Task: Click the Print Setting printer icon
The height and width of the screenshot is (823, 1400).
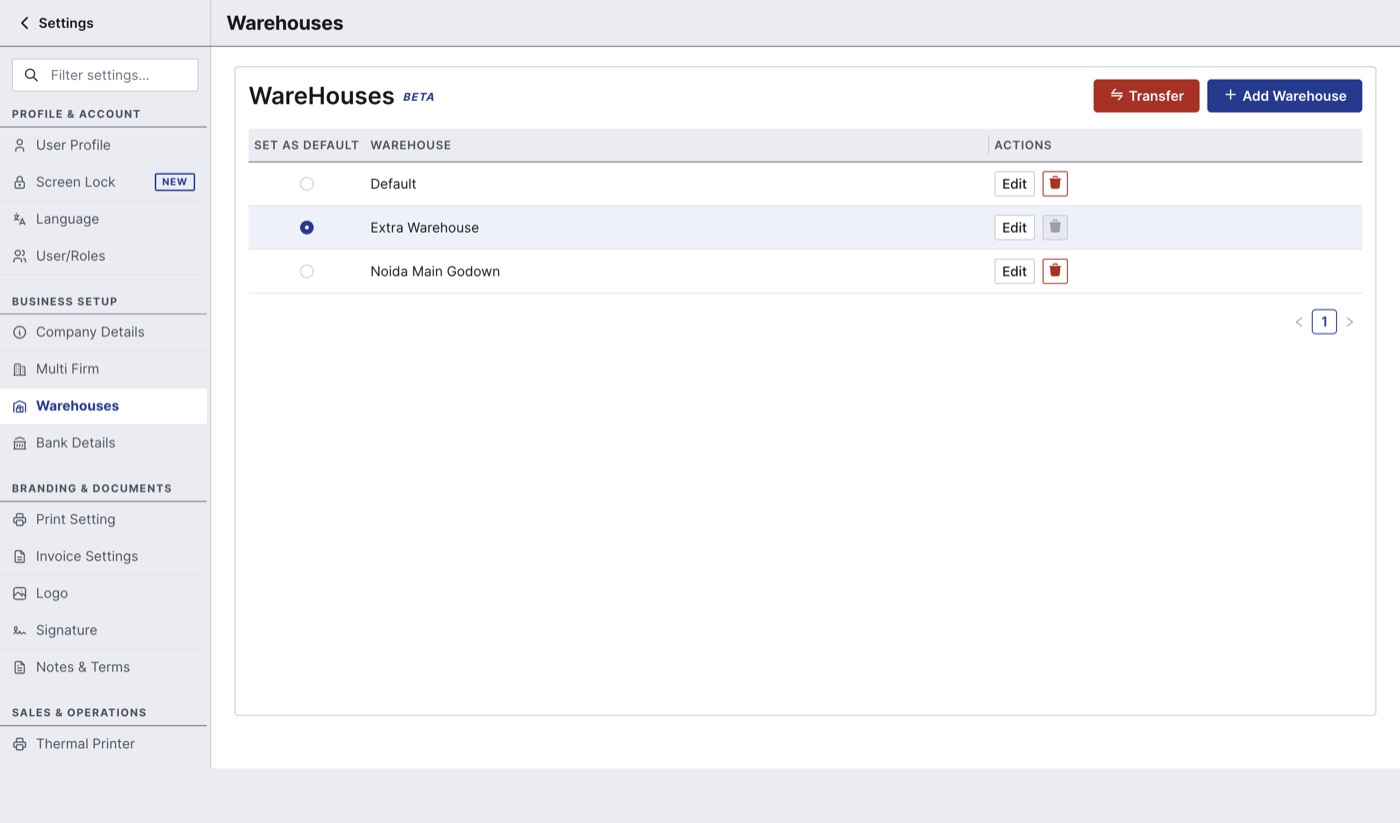Action: pyautogui.click(x=19, y=520)
